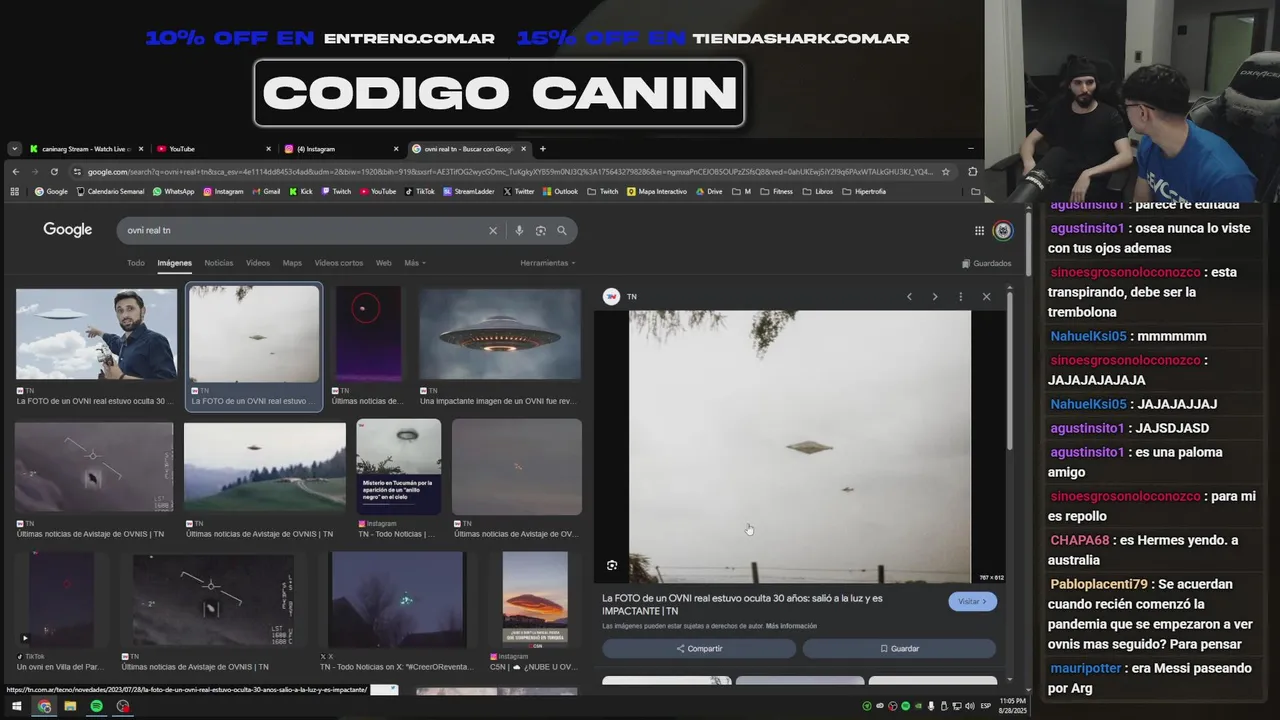The width and height of the screenshot is (1280, 720).
Task: Open the Misterio en Tucumán Instagram thumbnail
Action: (399, 466)
